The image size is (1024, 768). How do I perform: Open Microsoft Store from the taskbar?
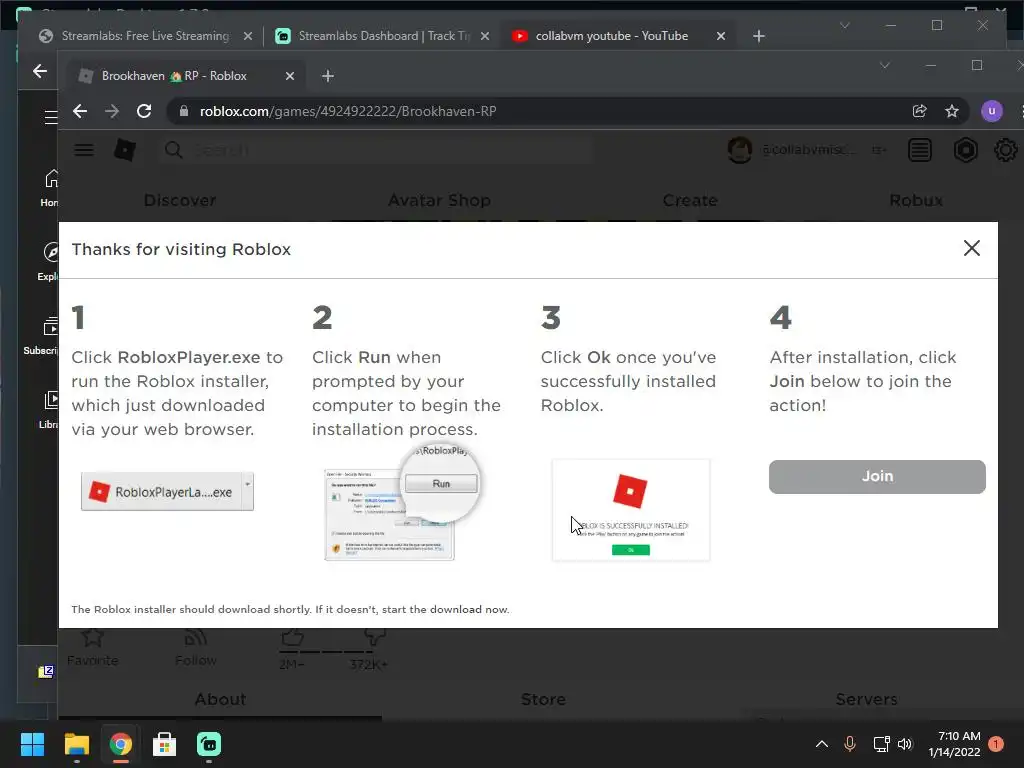tap(165, 744)
